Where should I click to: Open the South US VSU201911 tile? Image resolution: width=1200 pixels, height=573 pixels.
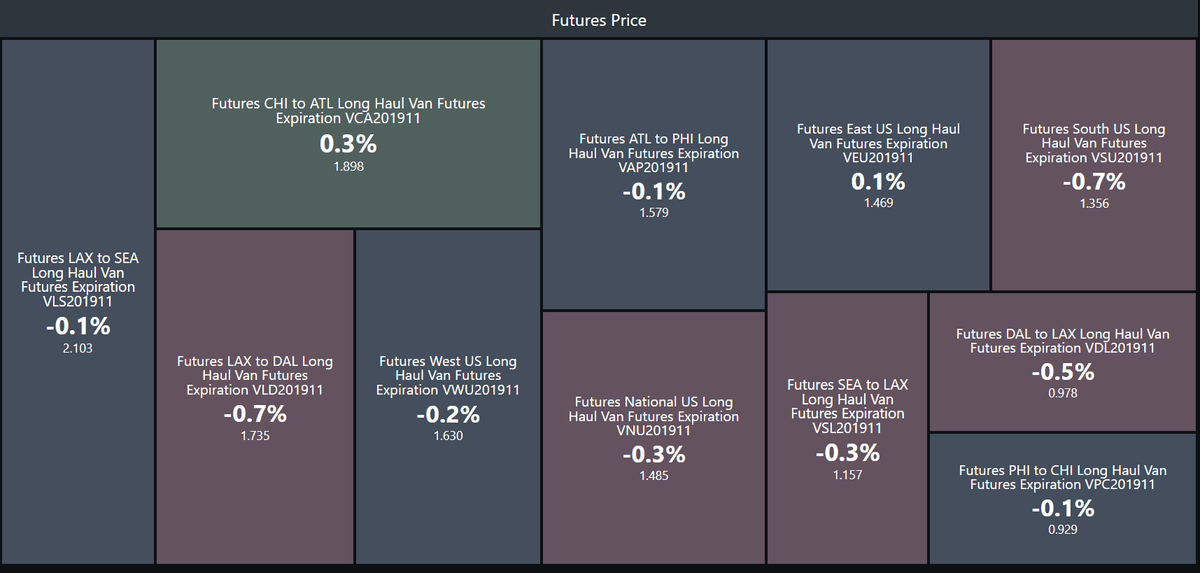(x=1094, y=166)
